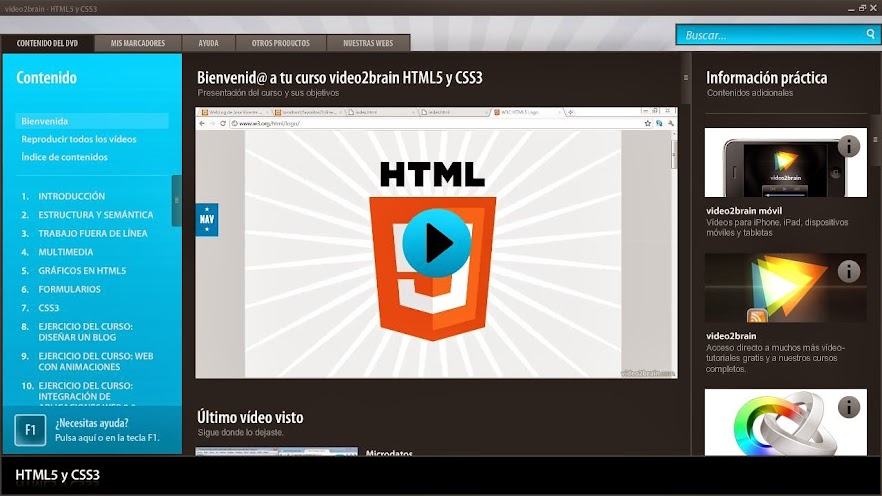Open info for video2brain móvil card
882x496 pixels.
tap(848, 146)
